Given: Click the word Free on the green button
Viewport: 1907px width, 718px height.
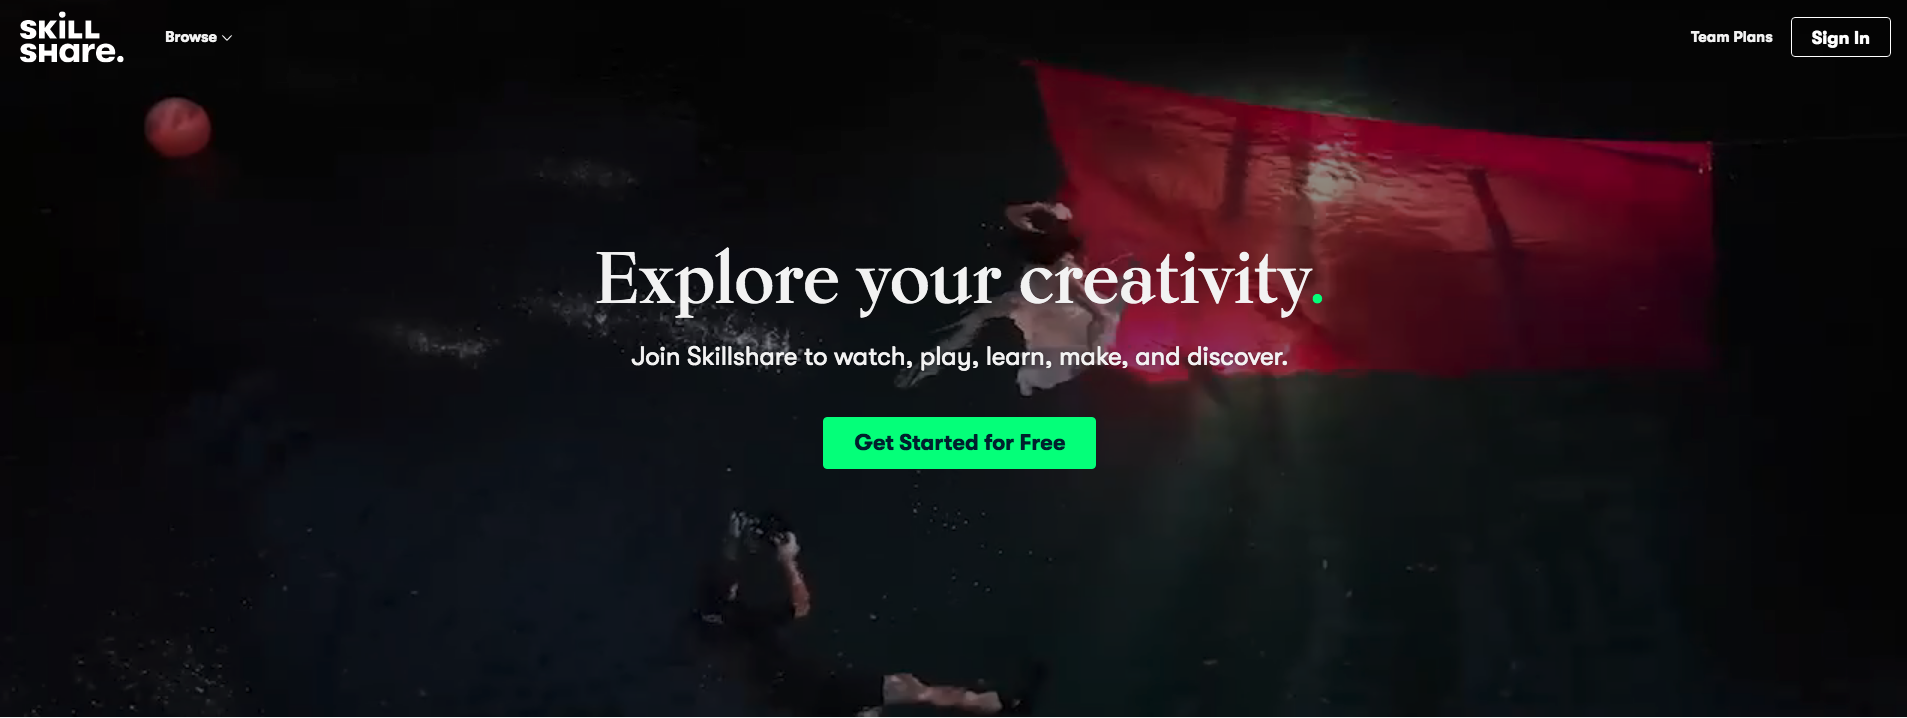Looking at the screenshot, I should [x=1042, y=443].
